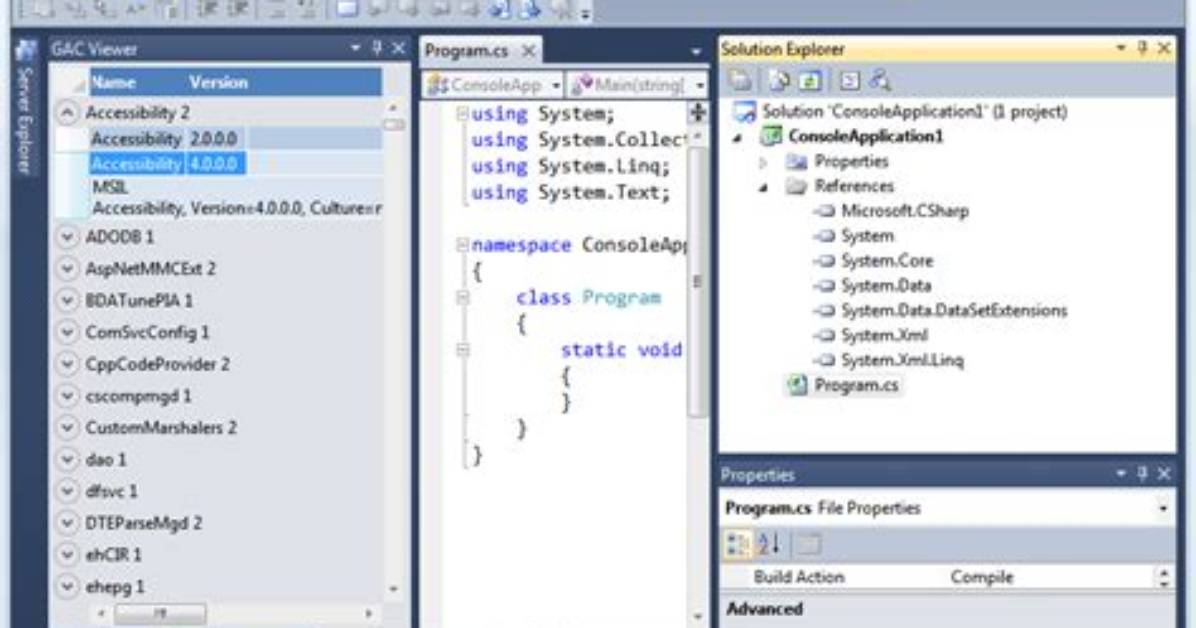Viewport: 1196px width, 628px height.
Task: Select the System.Xml.Linq reference
Action: (x=902, y=360)
